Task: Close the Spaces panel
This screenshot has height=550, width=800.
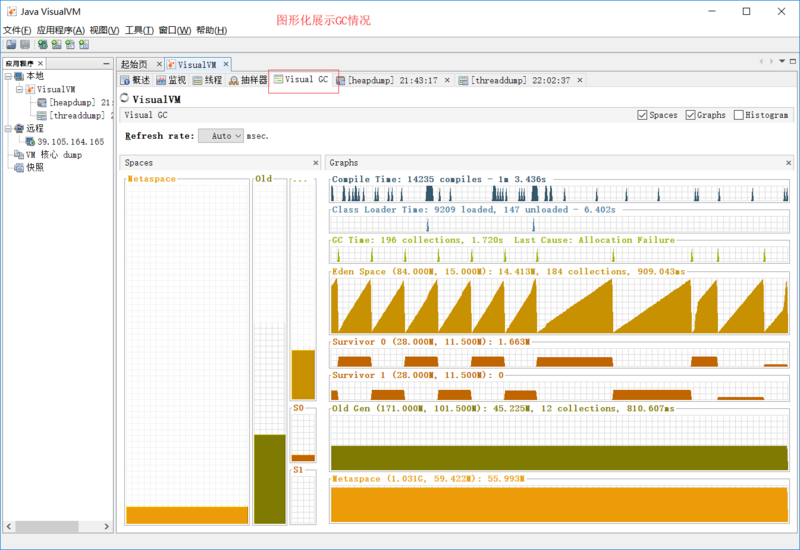Action: coord(315,163)
